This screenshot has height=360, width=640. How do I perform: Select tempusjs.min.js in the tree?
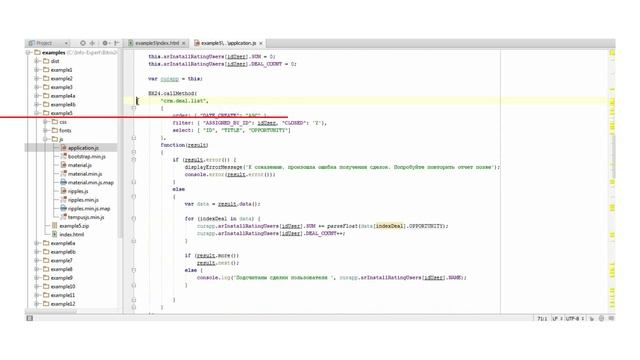[86, 217]
